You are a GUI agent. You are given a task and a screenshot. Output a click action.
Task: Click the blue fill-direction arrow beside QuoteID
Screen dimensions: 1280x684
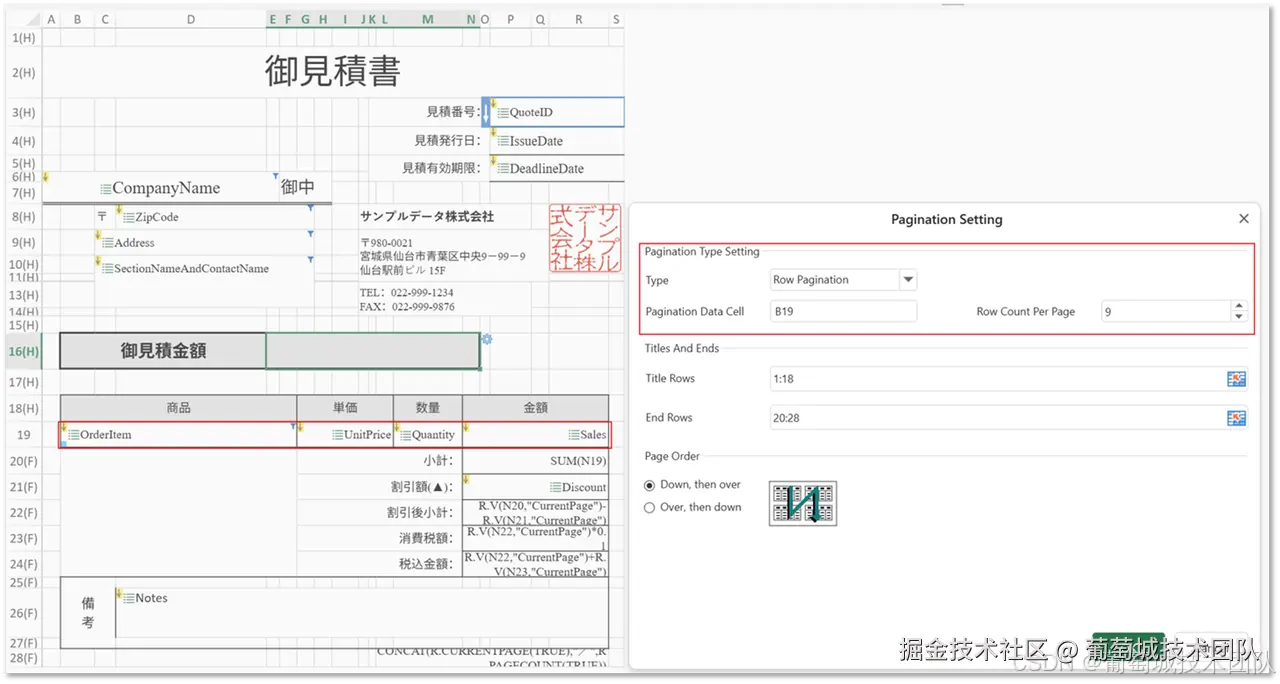point(486,112)
